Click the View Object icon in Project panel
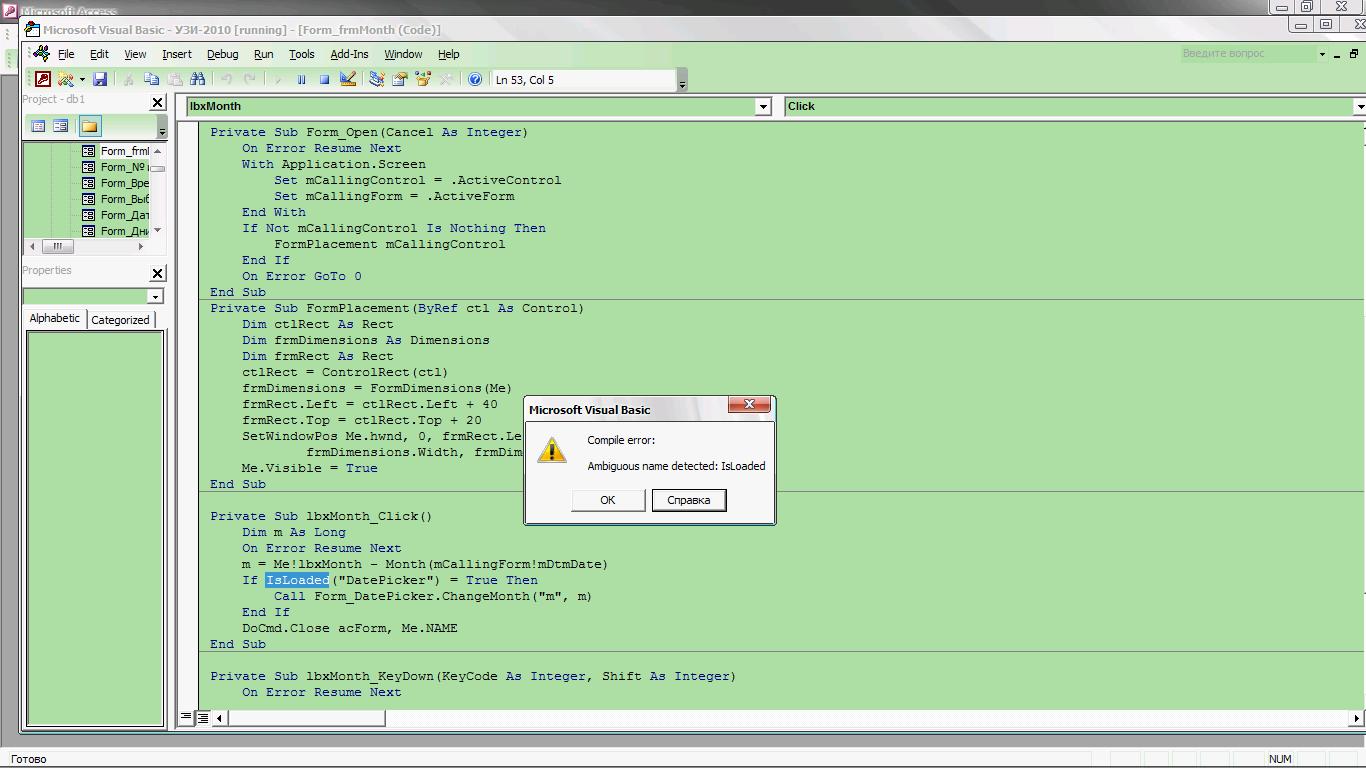Image resolution: width=1366 pixels, height=768 pixels. [61, 126]
